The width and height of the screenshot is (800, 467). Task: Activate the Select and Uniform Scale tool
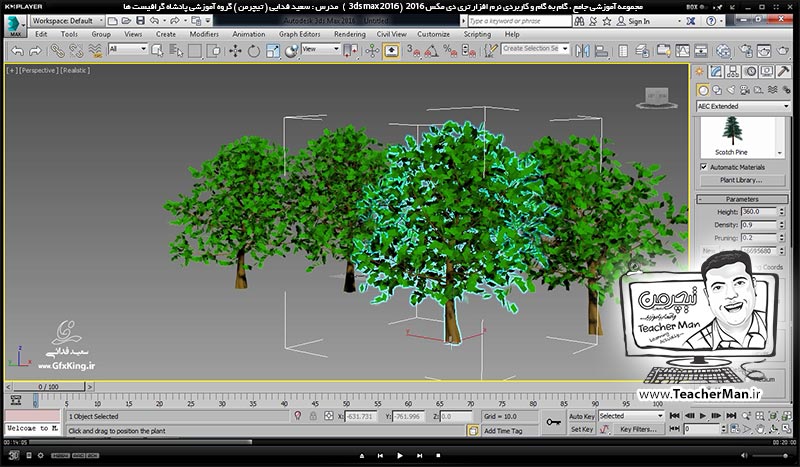273,51
